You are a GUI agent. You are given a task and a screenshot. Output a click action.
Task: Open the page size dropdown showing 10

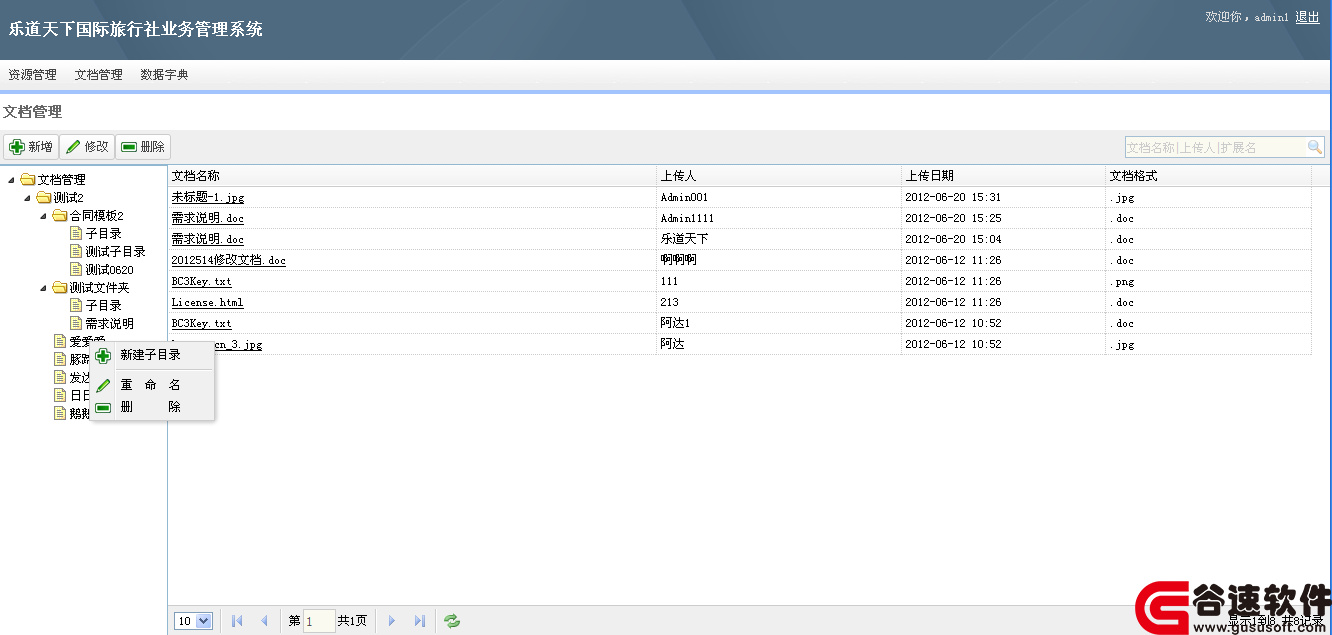(x=193, y=621)
